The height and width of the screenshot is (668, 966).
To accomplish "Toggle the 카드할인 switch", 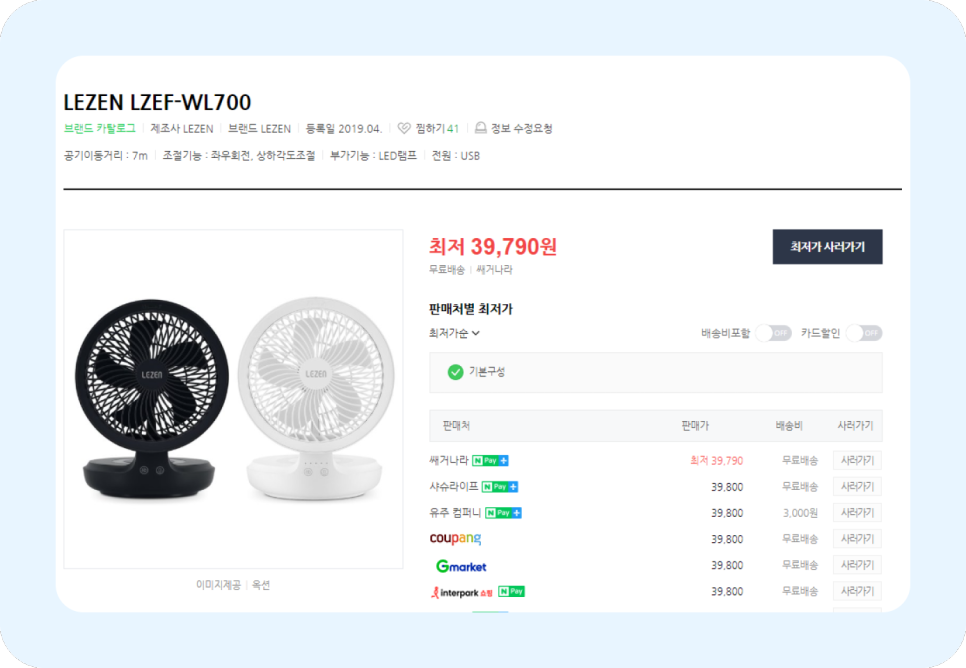I will (864, 333).
